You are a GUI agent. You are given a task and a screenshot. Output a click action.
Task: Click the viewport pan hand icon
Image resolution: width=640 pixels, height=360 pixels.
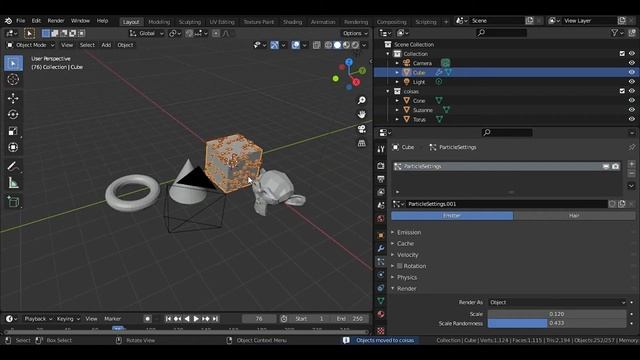pyautogui.click(x=362, y=114)
